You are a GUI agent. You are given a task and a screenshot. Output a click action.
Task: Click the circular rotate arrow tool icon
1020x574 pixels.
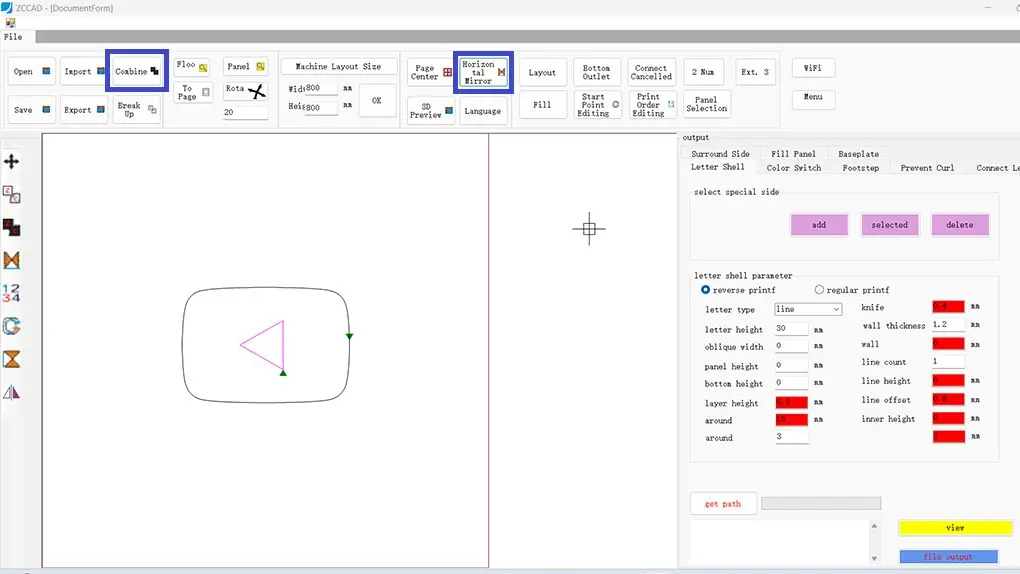12,326
